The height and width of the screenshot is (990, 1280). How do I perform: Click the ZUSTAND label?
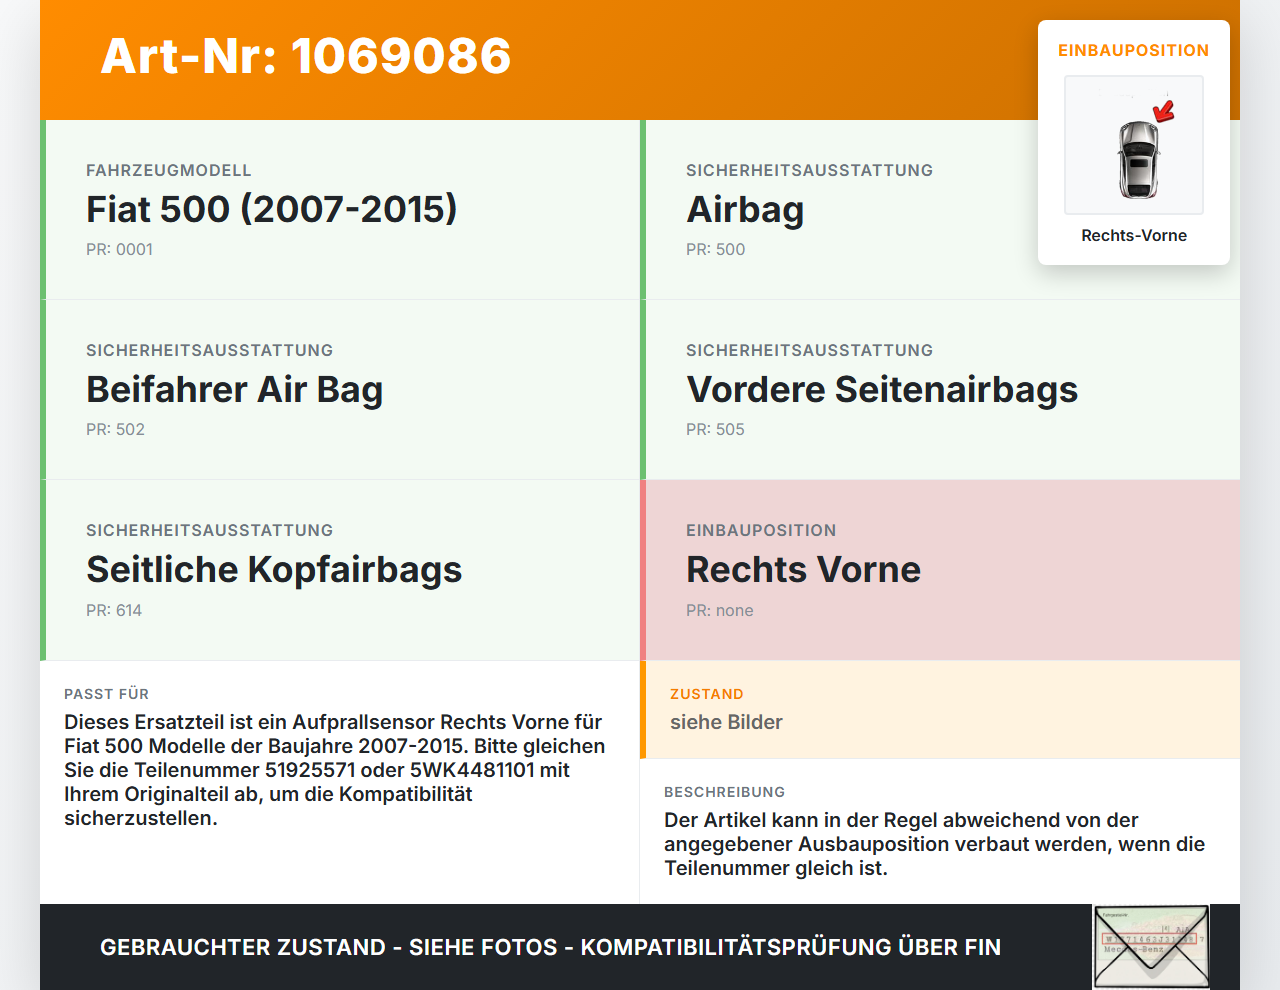pyautogui.click(x=707, y=694)
